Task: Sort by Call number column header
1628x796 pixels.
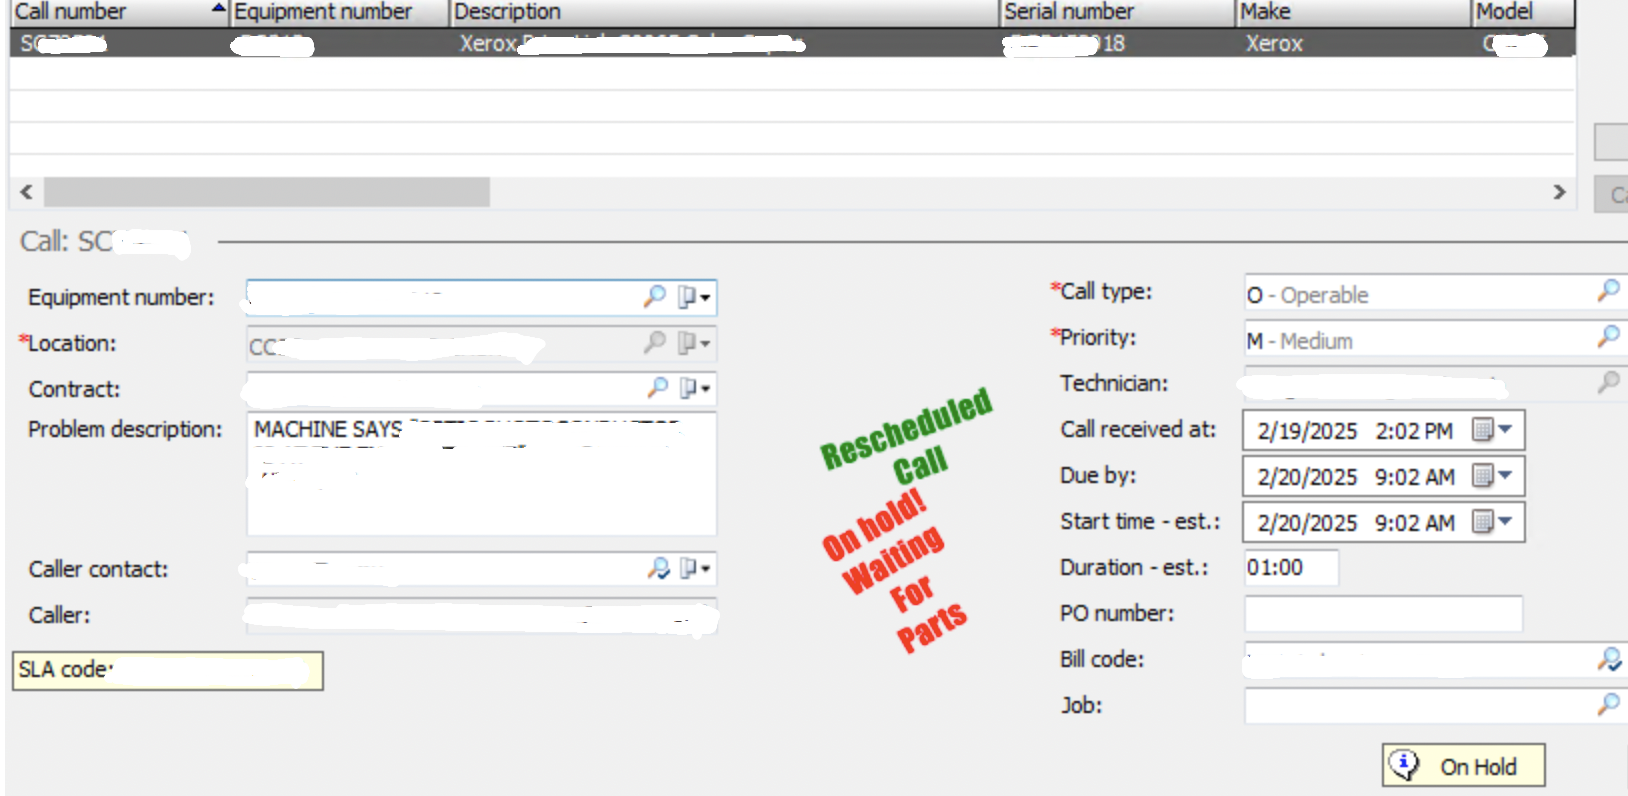Action: (110, 12)
